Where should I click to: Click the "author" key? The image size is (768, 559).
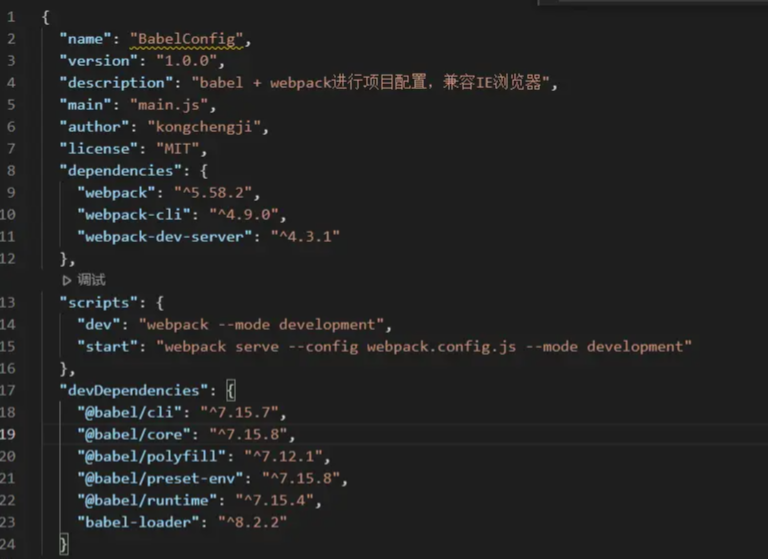pos(94,127)
